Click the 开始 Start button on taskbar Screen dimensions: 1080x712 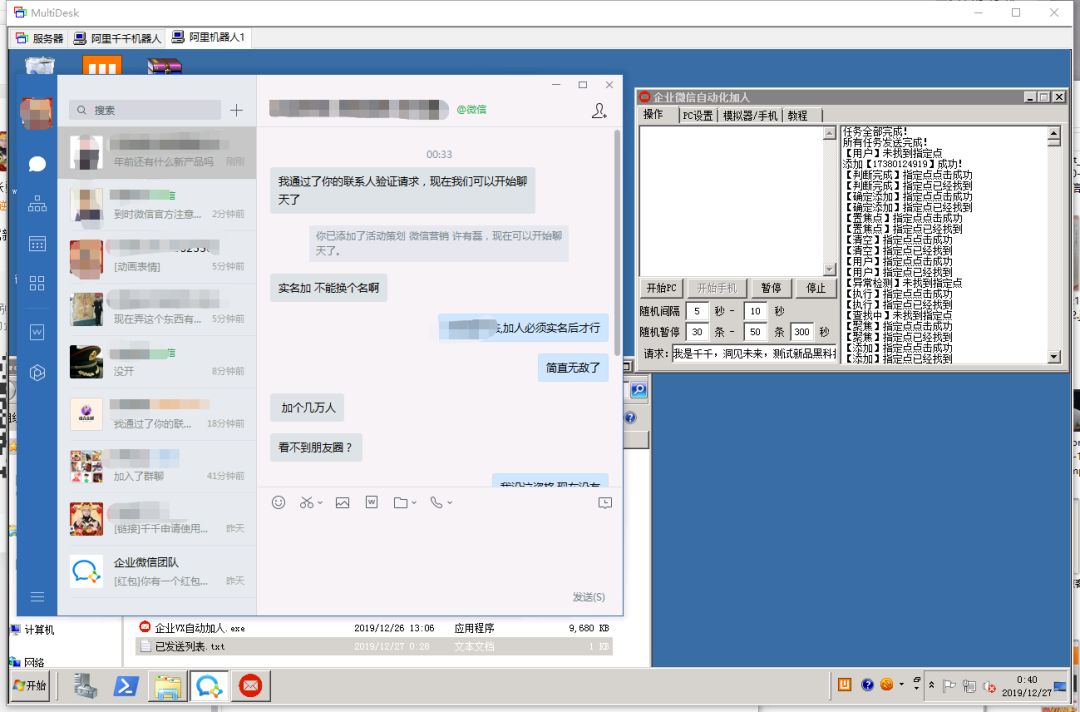30,686
